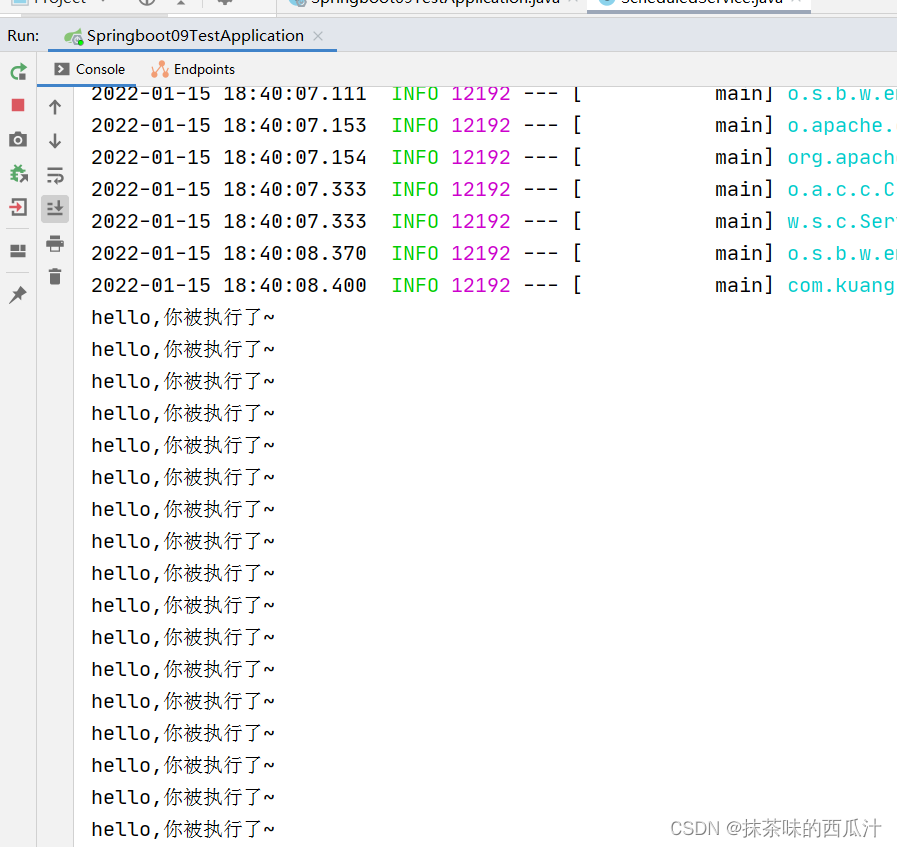897x847 pixels.
Task: Stop the running application
Action: [x=17, y=106]
